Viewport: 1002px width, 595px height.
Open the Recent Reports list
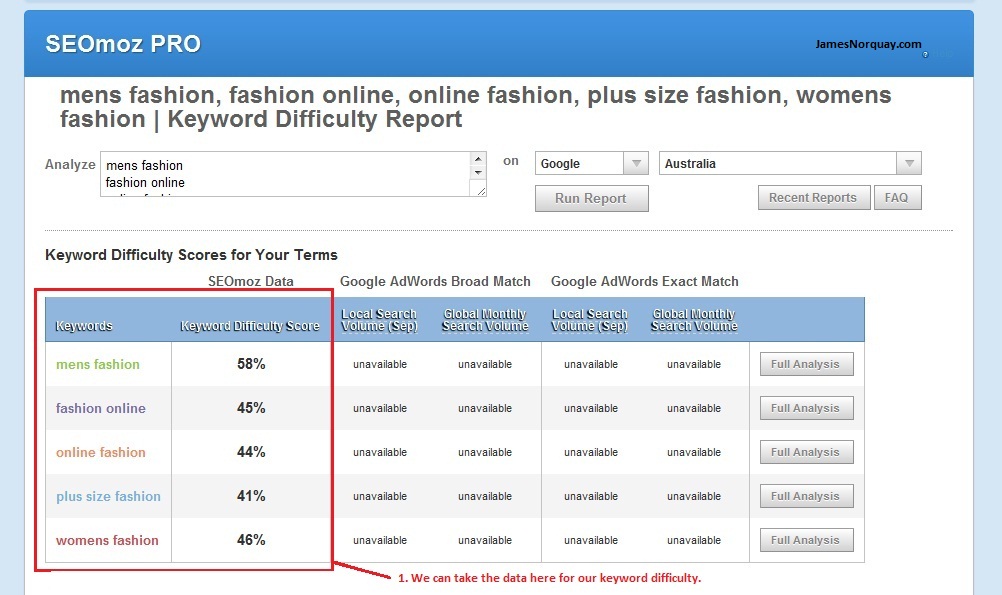(812, 198)
